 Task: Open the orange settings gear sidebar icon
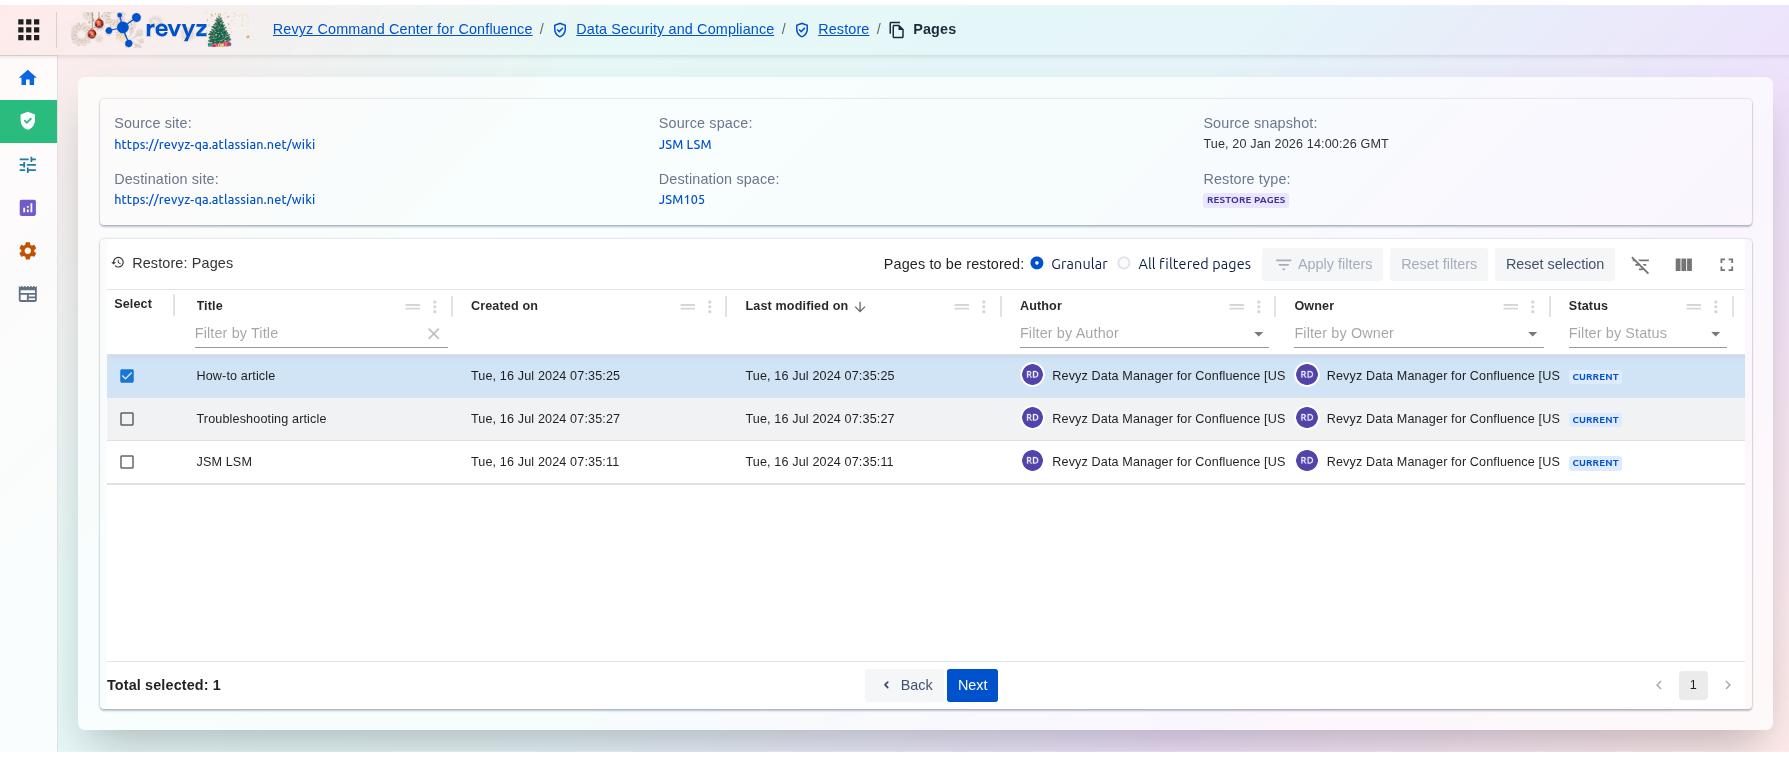pyautogui.click(x=28, y=251)
